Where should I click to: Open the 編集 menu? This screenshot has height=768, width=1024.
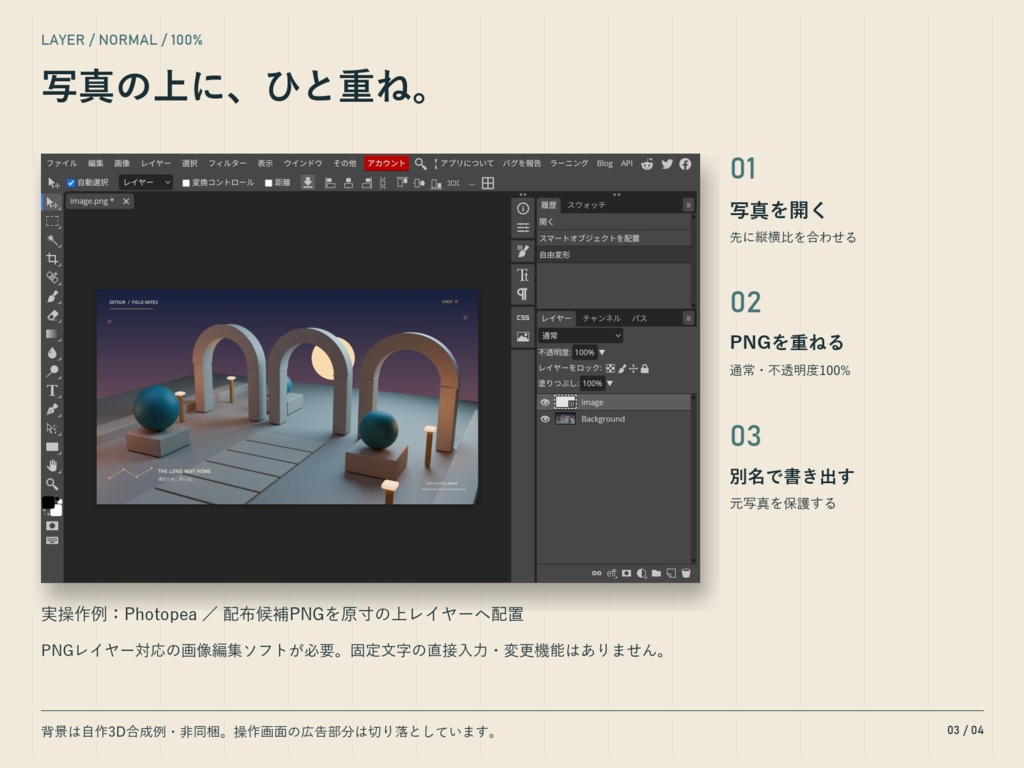(x=96, y=163)
